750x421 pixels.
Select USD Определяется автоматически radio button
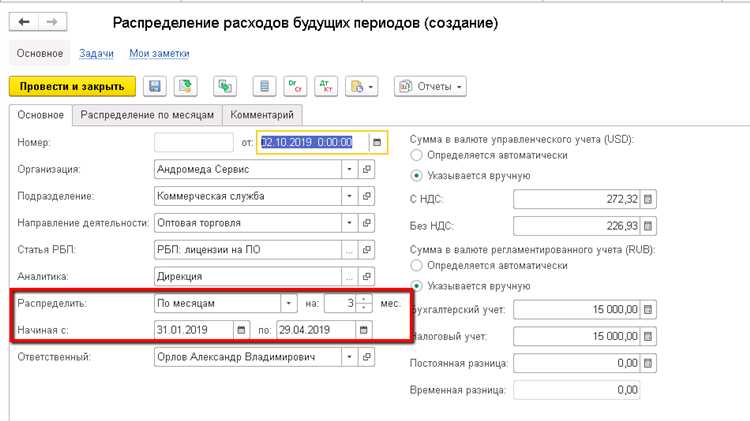tap(417, 155)
